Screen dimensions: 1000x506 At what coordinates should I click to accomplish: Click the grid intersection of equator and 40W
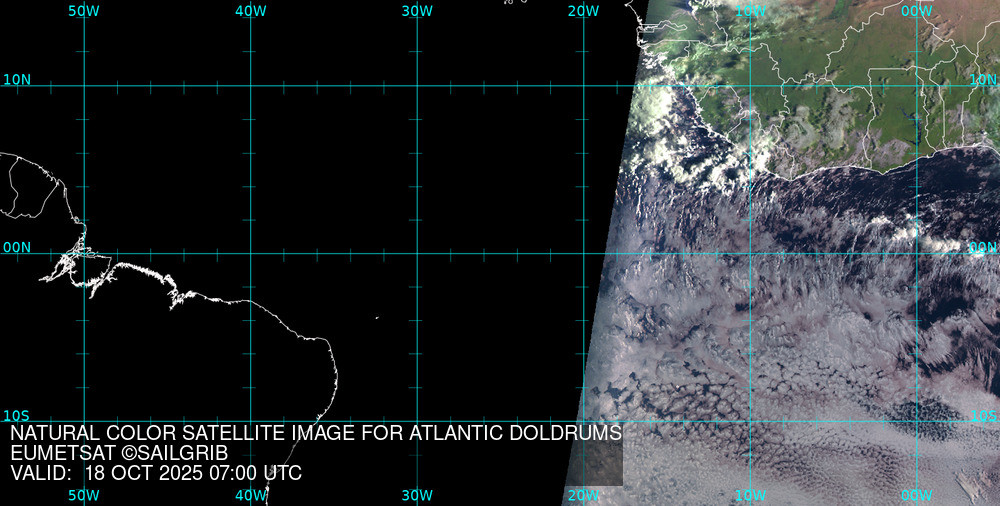(x=250, y=253)
